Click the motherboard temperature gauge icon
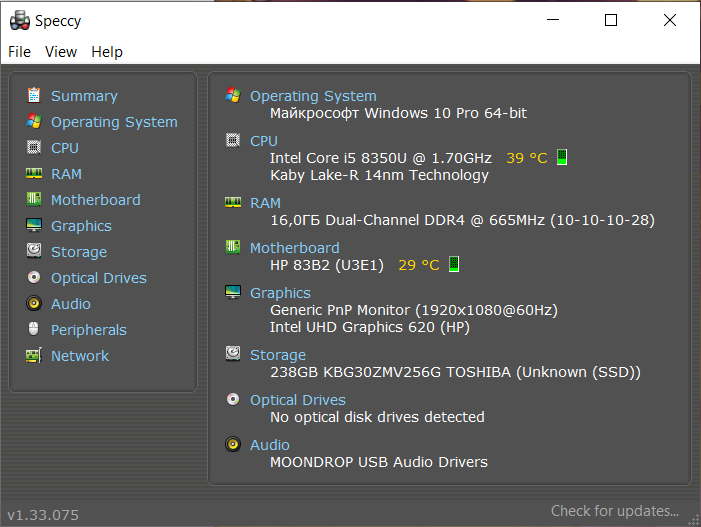The image size is (701, 527). [x=454, y=264]
